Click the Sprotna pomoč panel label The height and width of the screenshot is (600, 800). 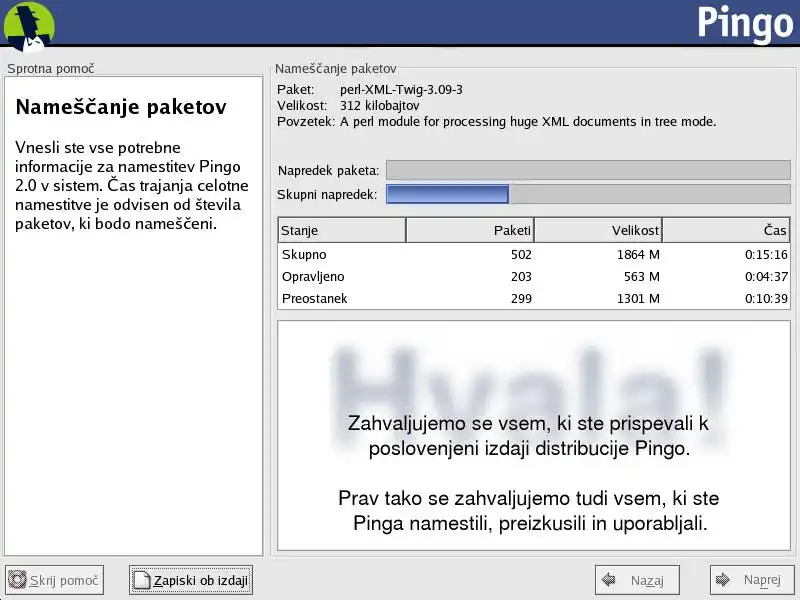(51, 68)
